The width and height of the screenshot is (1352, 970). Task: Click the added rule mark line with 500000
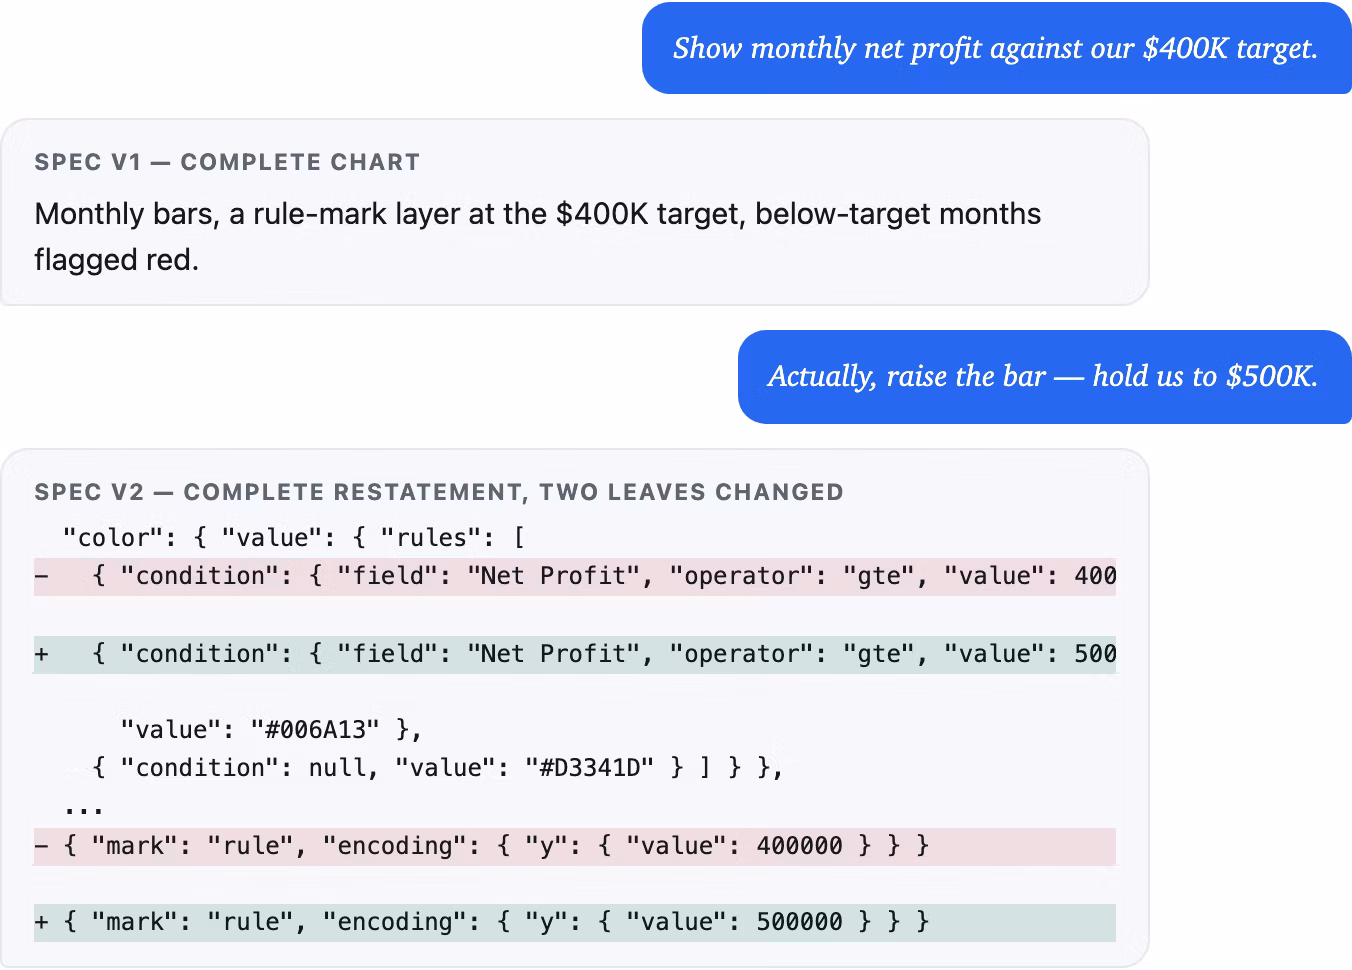[575, 922]
